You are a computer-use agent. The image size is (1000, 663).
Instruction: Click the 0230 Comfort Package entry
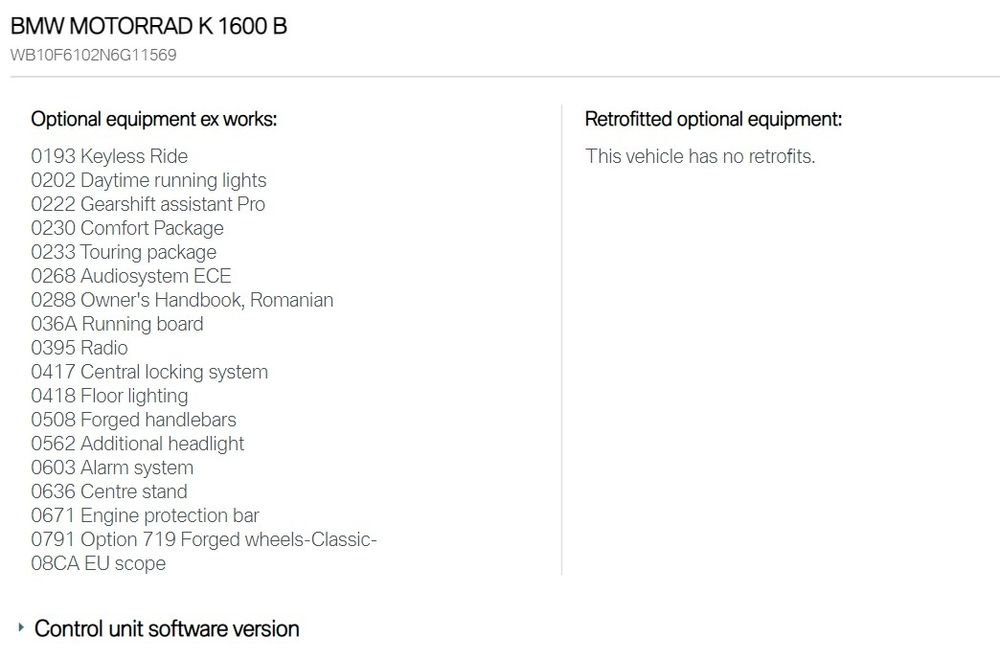tap(127, 228)
